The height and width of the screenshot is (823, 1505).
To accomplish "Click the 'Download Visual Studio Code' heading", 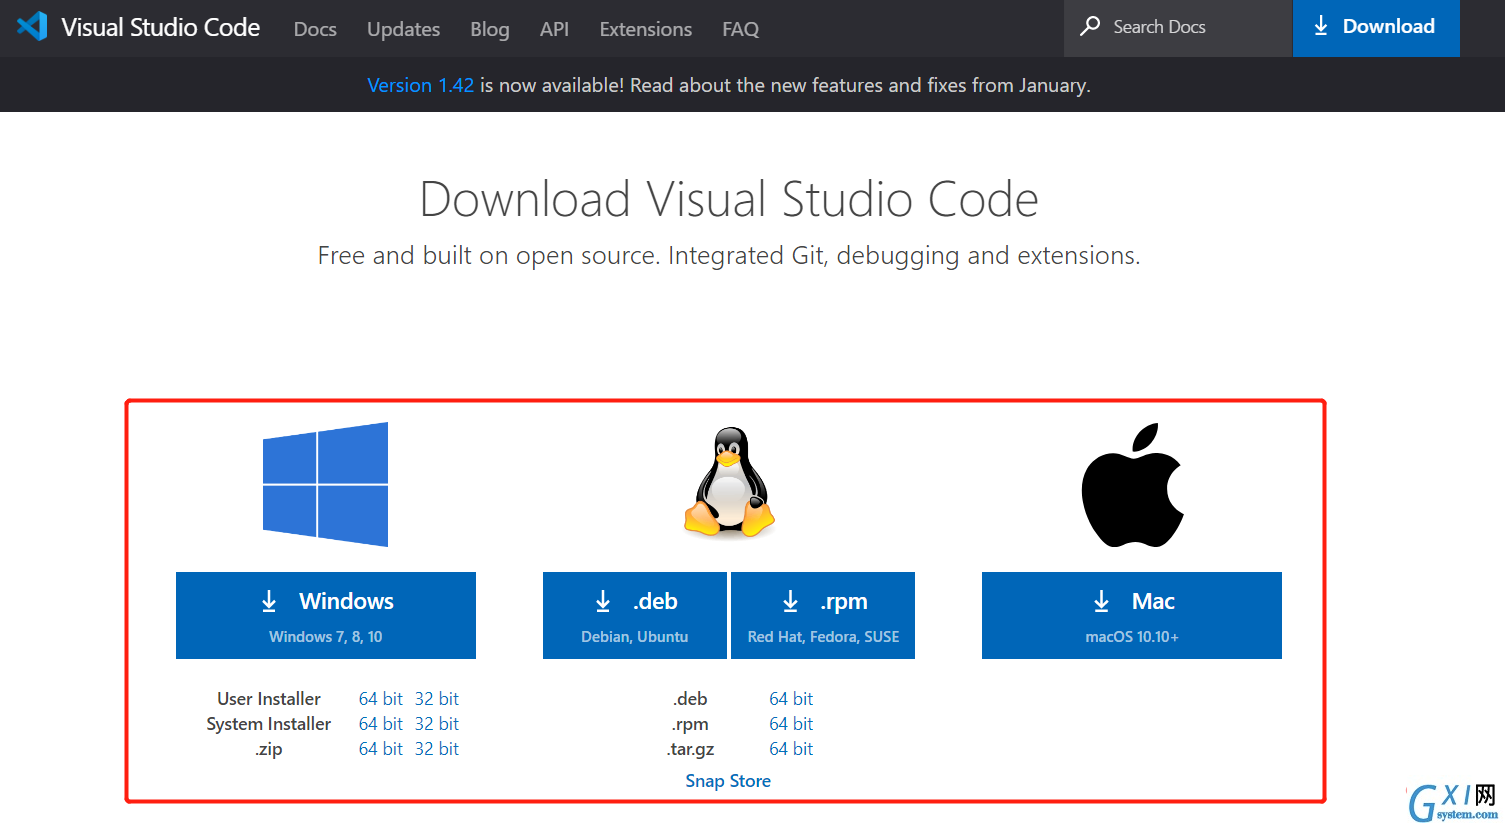I will coord(729,199).
